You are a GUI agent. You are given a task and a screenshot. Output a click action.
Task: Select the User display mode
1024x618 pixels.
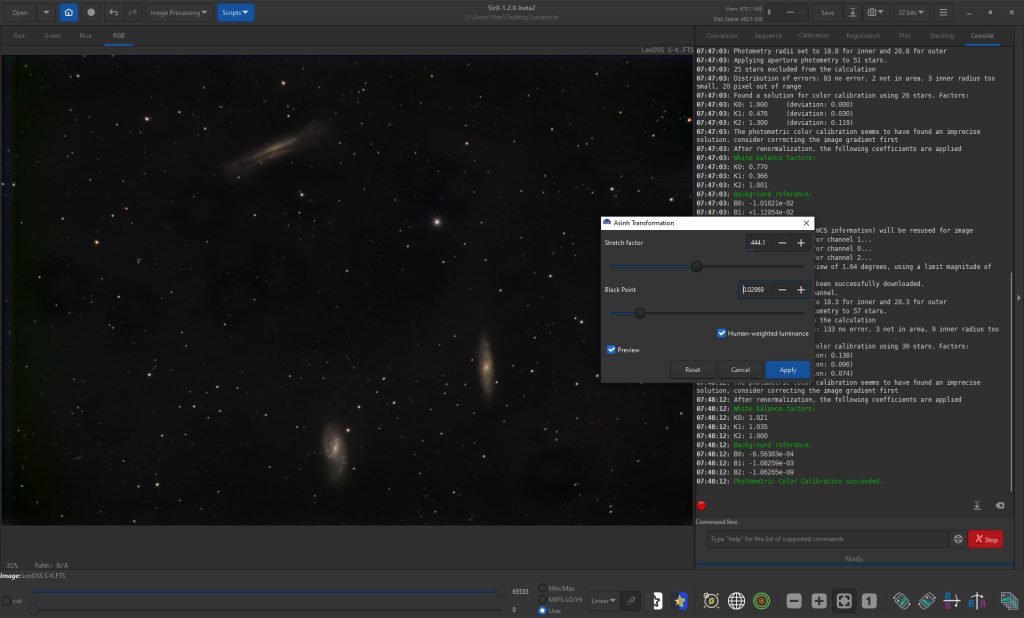click(x=542, y=611)
